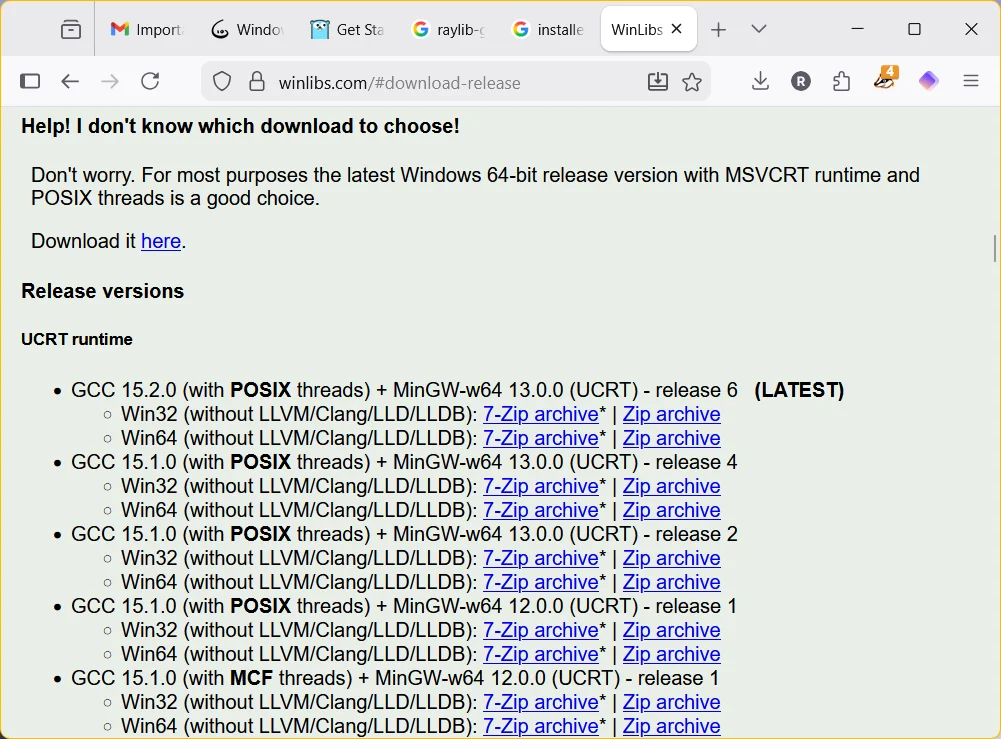The width and height of the screenshot is (1001, 739).
Task: Open the 'R' profile avatar icon
Action: coord(800,80)
